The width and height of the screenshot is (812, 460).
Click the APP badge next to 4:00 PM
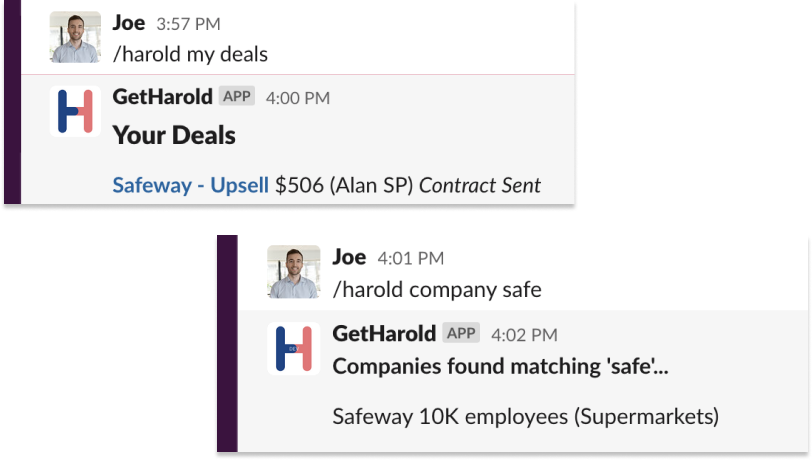[237, 97]
